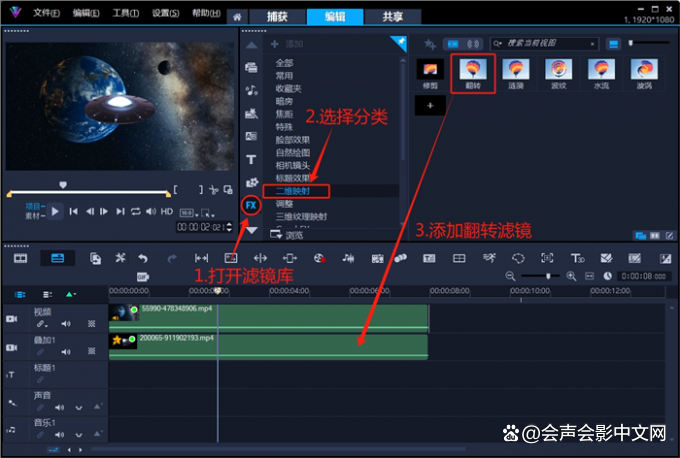The height and width of the screenshot is (458, 680).
Task: Open the sound and music library panel
Action: (251, 90)
